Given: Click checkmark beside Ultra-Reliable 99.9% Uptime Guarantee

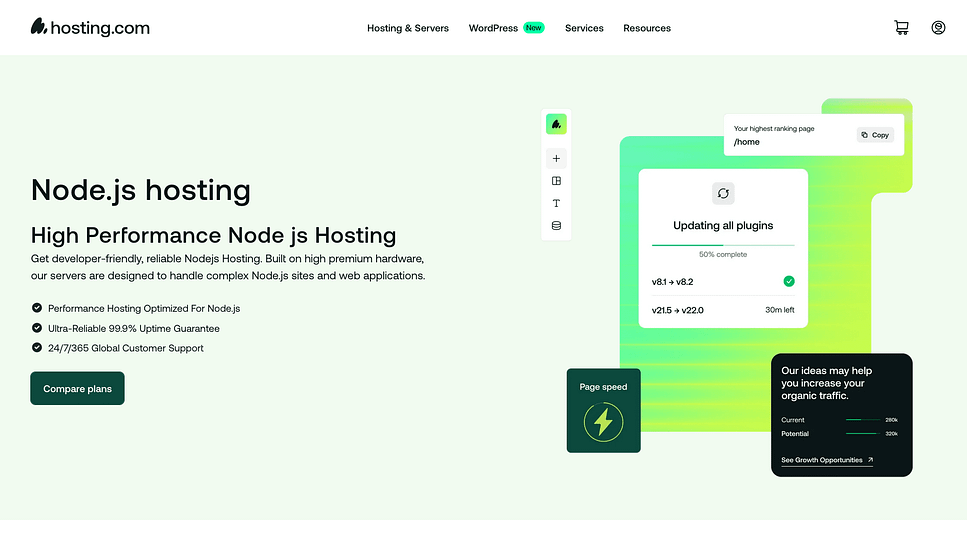Looking at the screenshot, I should click(x=37, y=328).
